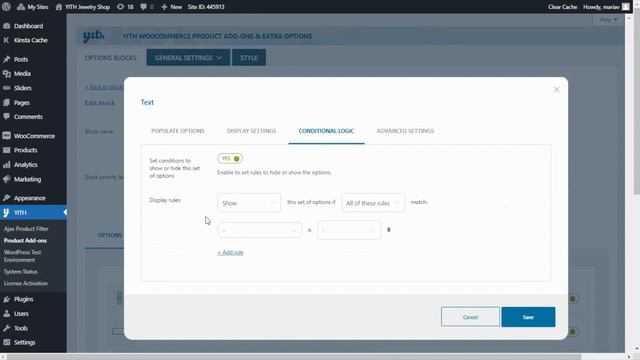Open Appearance in sidebar
640x360 pixels.
click(29, 198)
